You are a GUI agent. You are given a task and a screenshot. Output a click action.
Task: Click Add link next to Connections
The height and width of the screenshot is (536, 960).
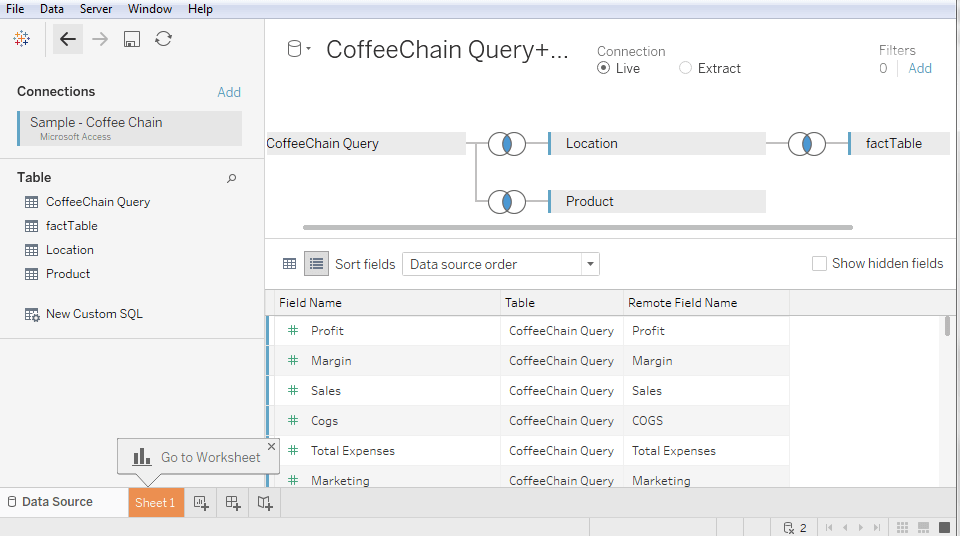click(229, 92)
